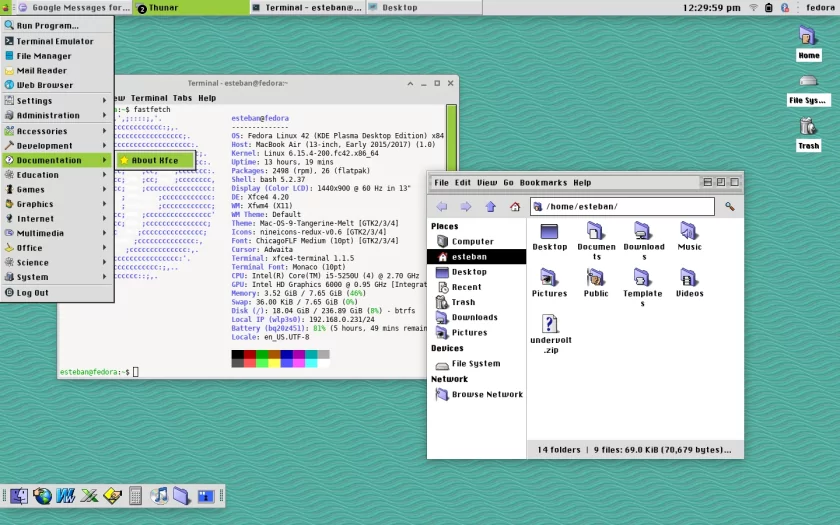Open the music note CD player in the dock

point(159,496)
